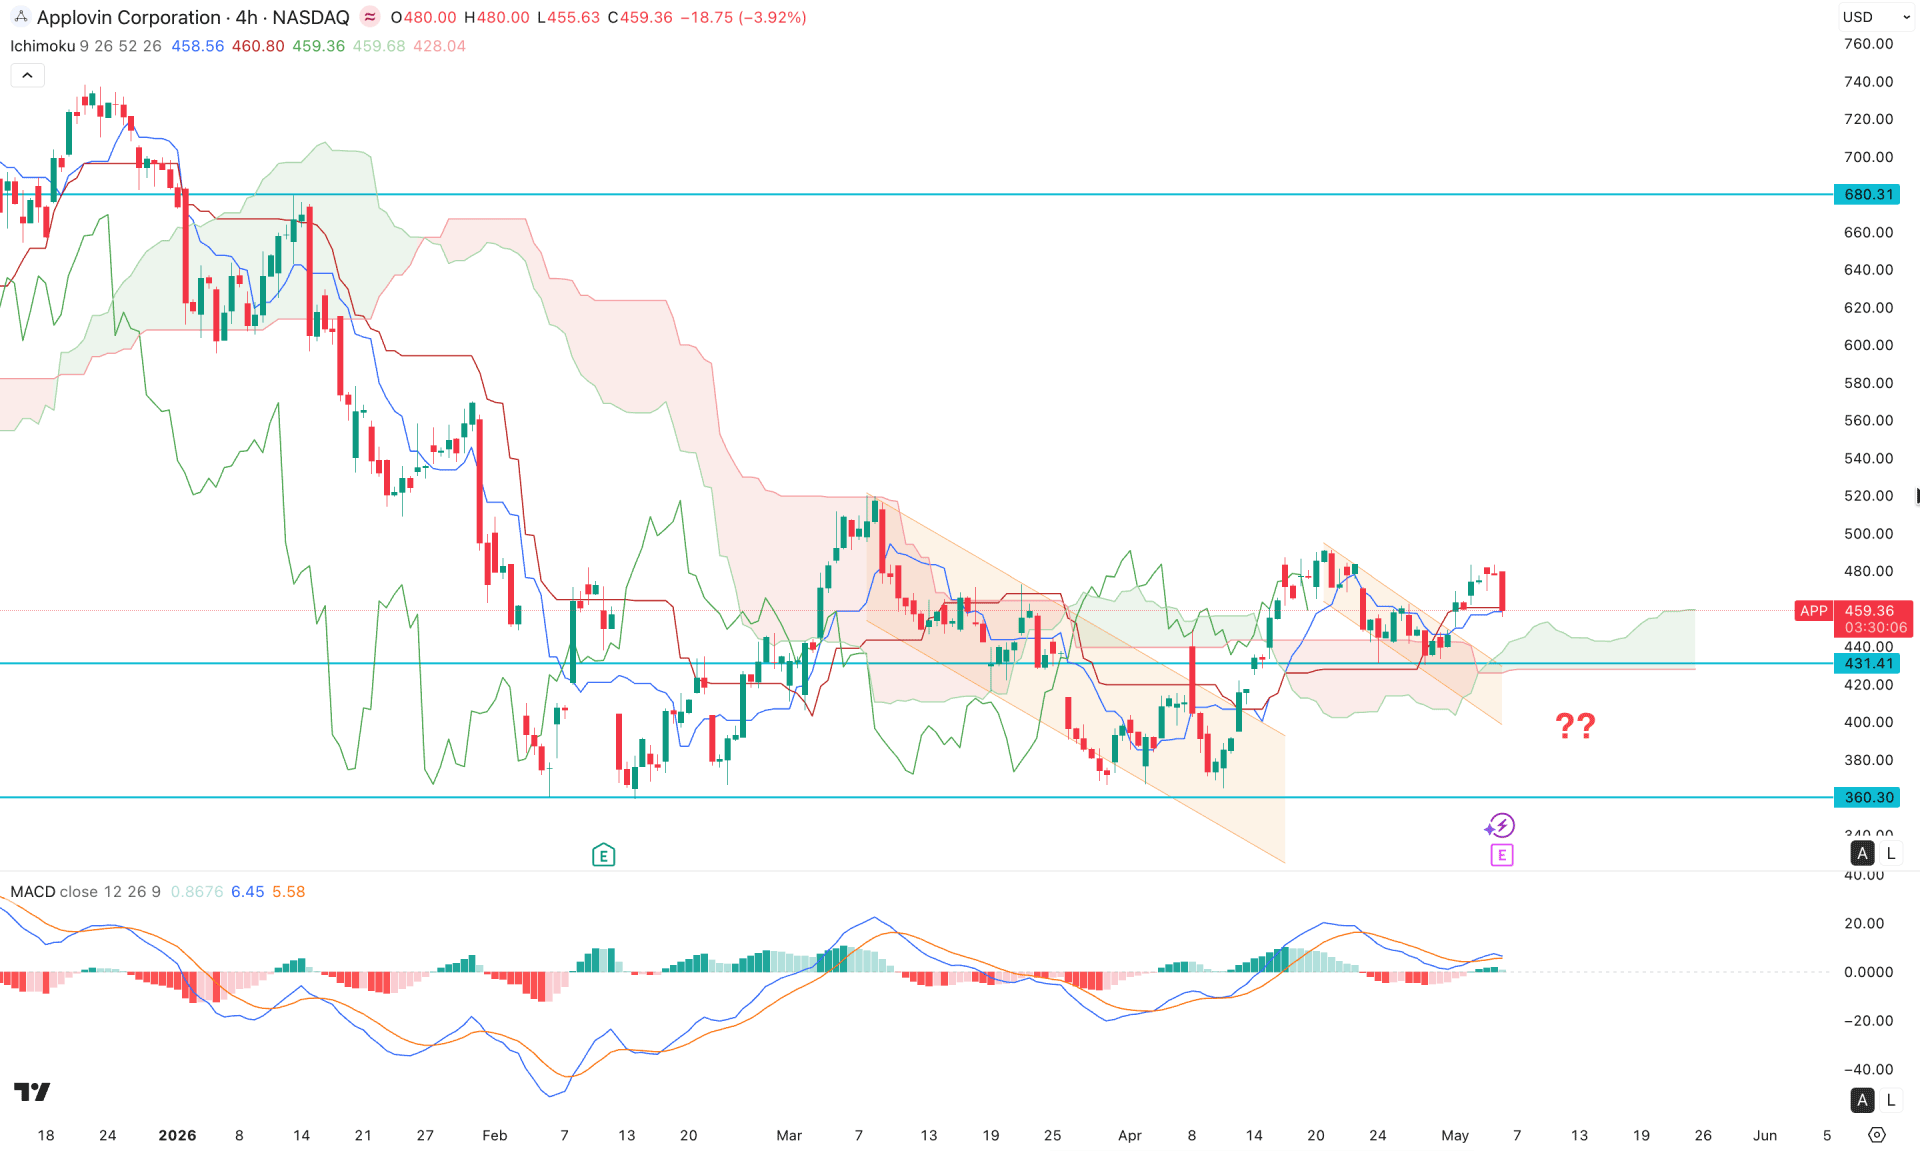Click the price change −18.75 (−3.92%) text
Image resolution: width=1920 pixels, height=1151 pixels.
[x=743, y=17]
